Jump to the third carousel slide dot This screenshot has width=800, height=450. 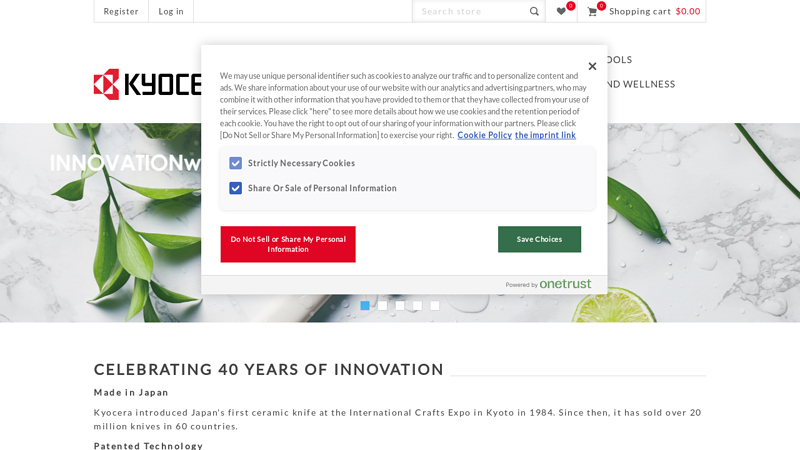[x=400, y=306]
